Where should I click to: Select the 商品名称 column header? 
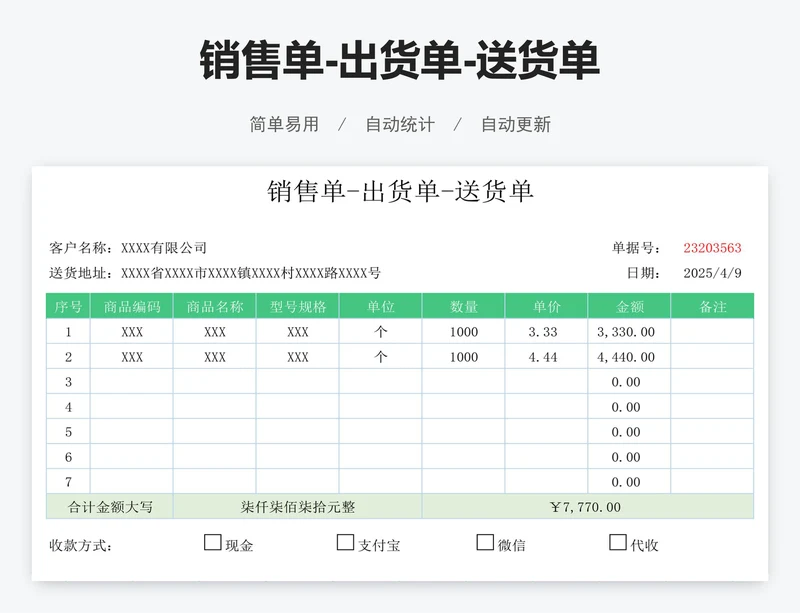215,306
